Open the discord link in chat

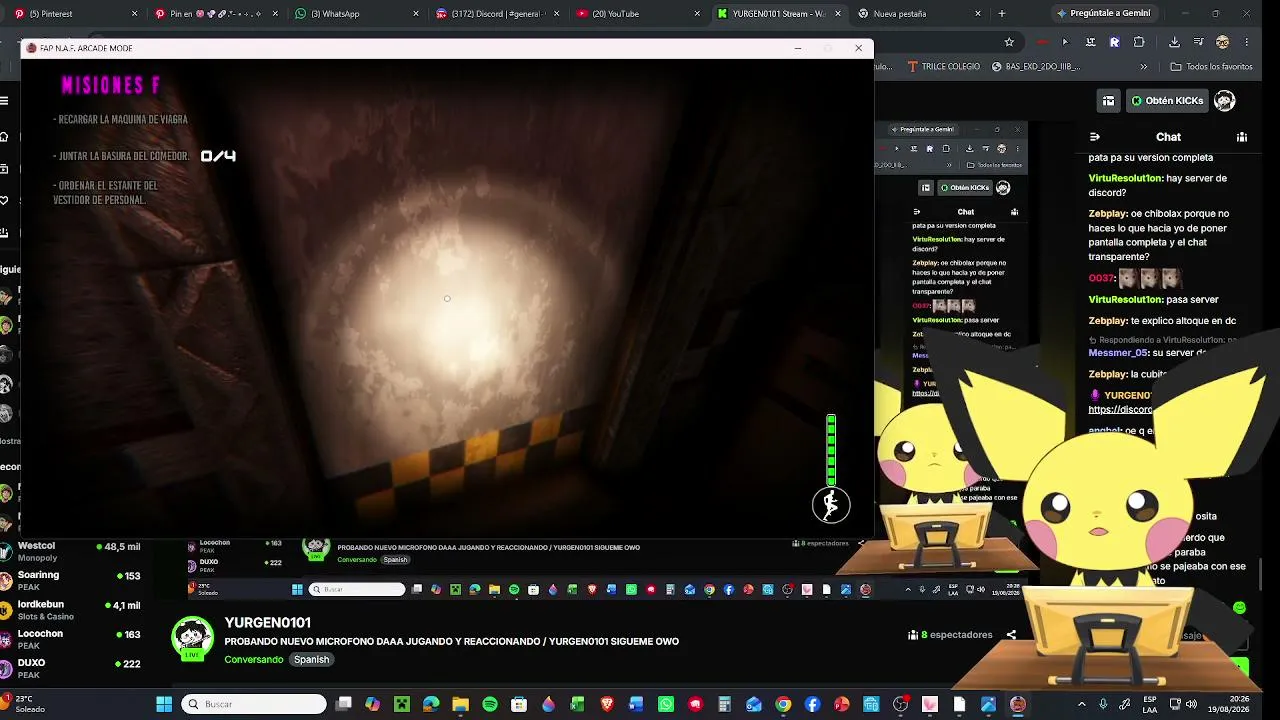(x=1120, y=409)
